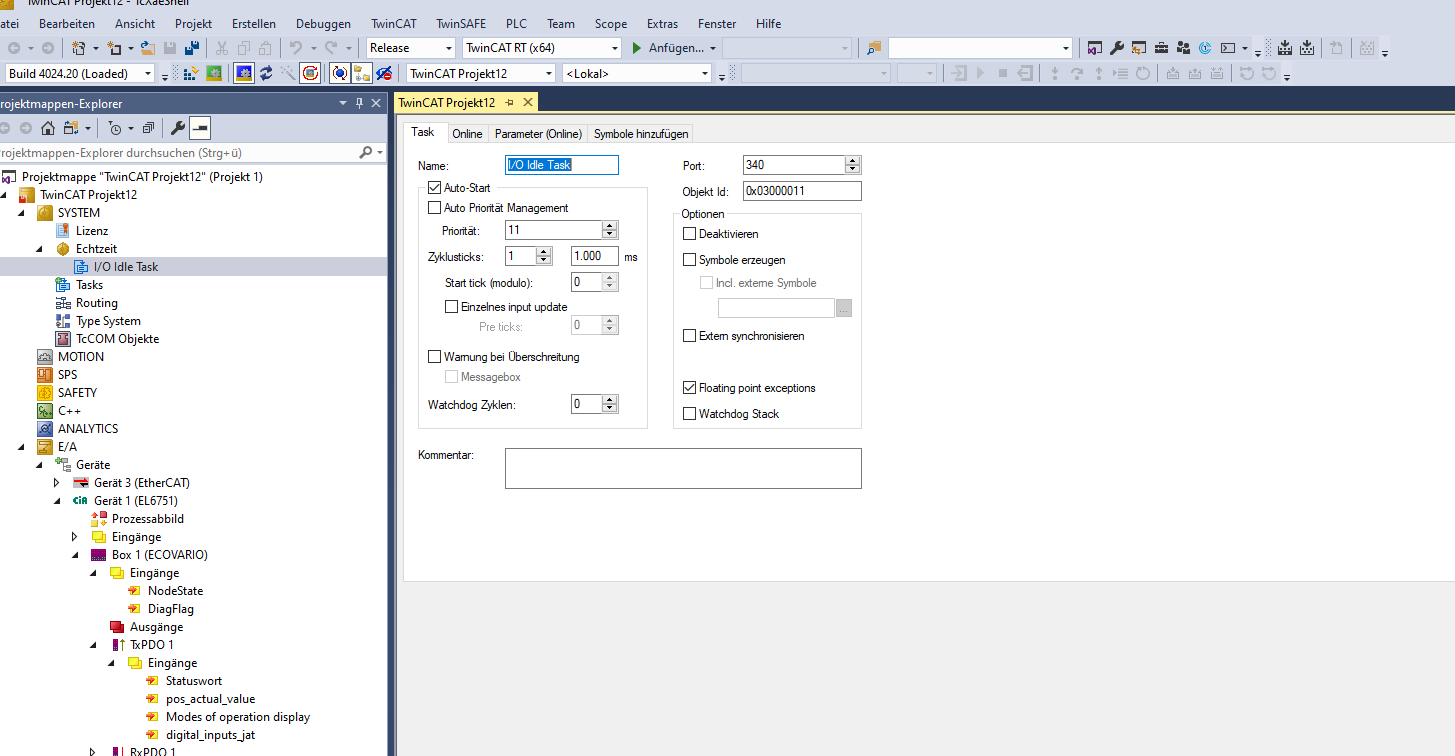Click the Show Sub Items eye icon
1455x756 pixels.
(383, 73)
